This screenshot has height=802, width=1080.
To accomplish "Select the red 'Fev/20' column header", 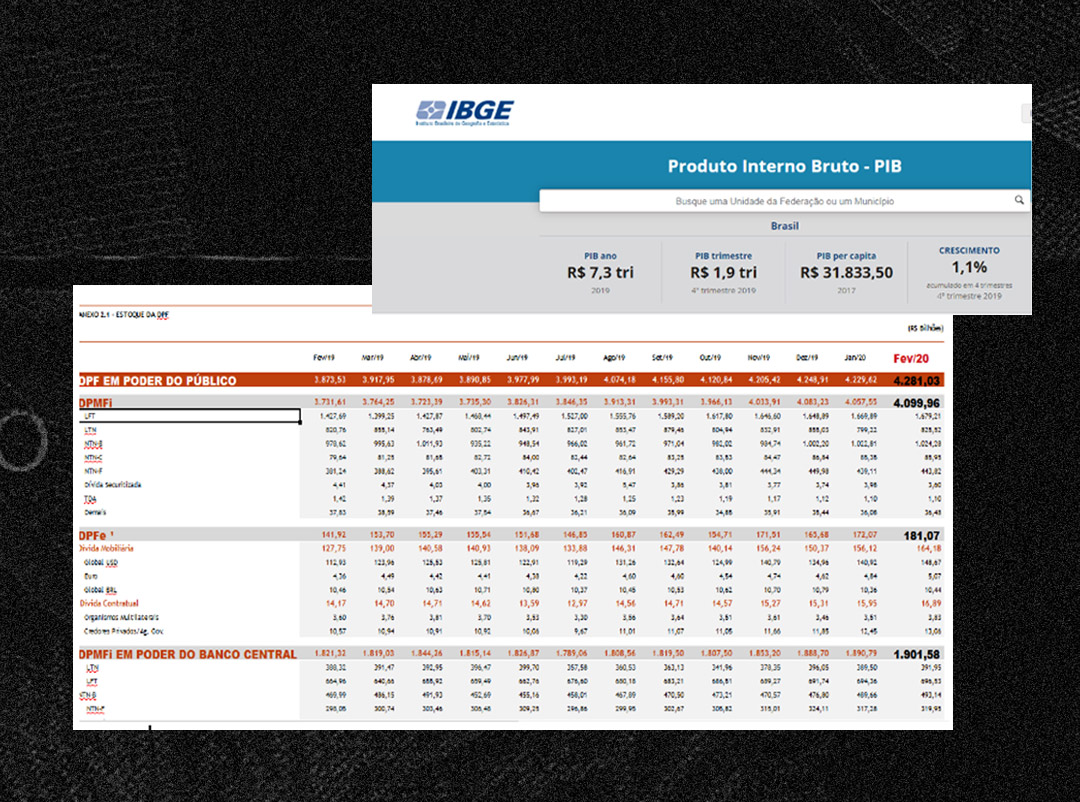I will (911, 358).
